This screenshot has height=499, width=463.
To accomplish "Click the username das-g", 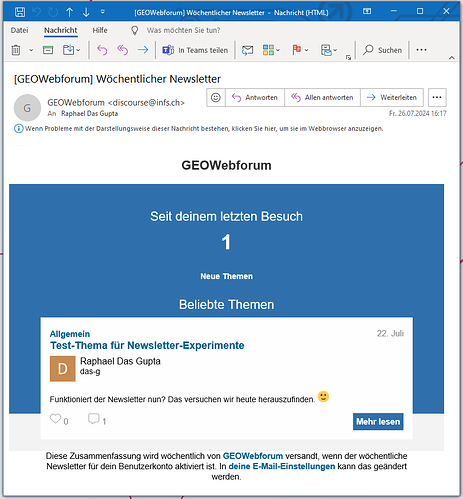I will 90,372.
